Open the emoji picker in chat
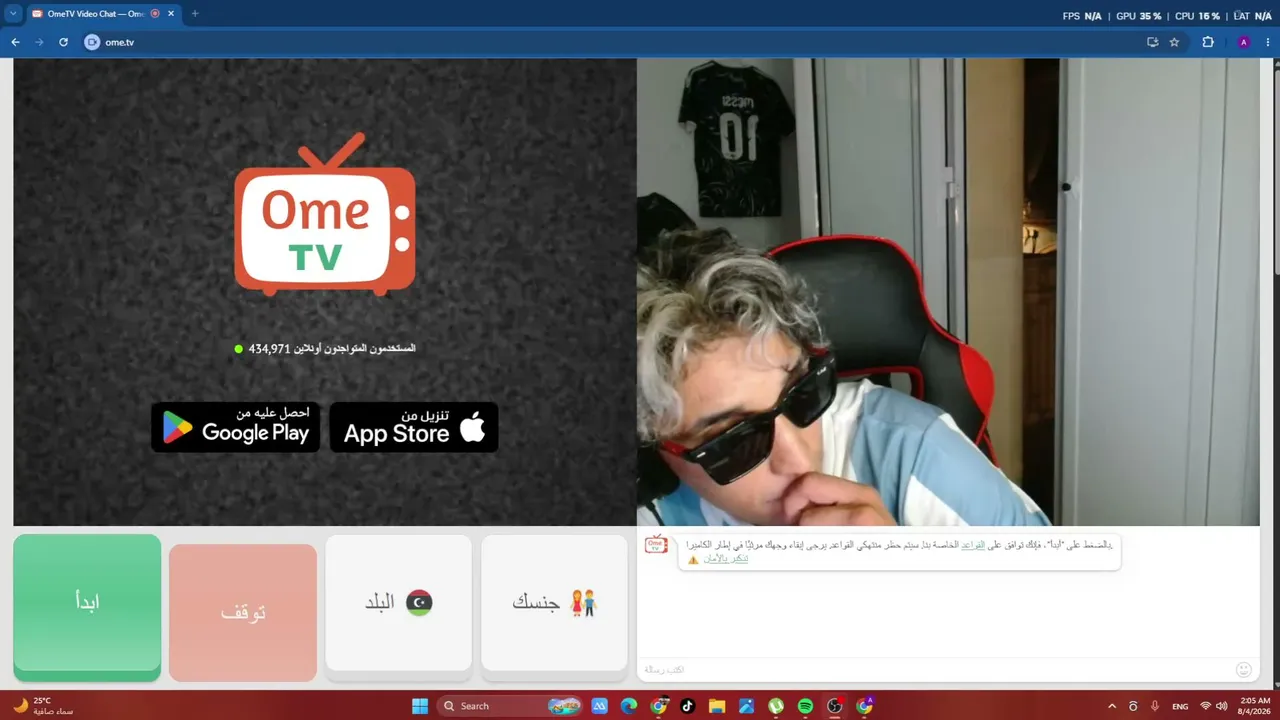Screen dimensions: 1280x720 1244,669
